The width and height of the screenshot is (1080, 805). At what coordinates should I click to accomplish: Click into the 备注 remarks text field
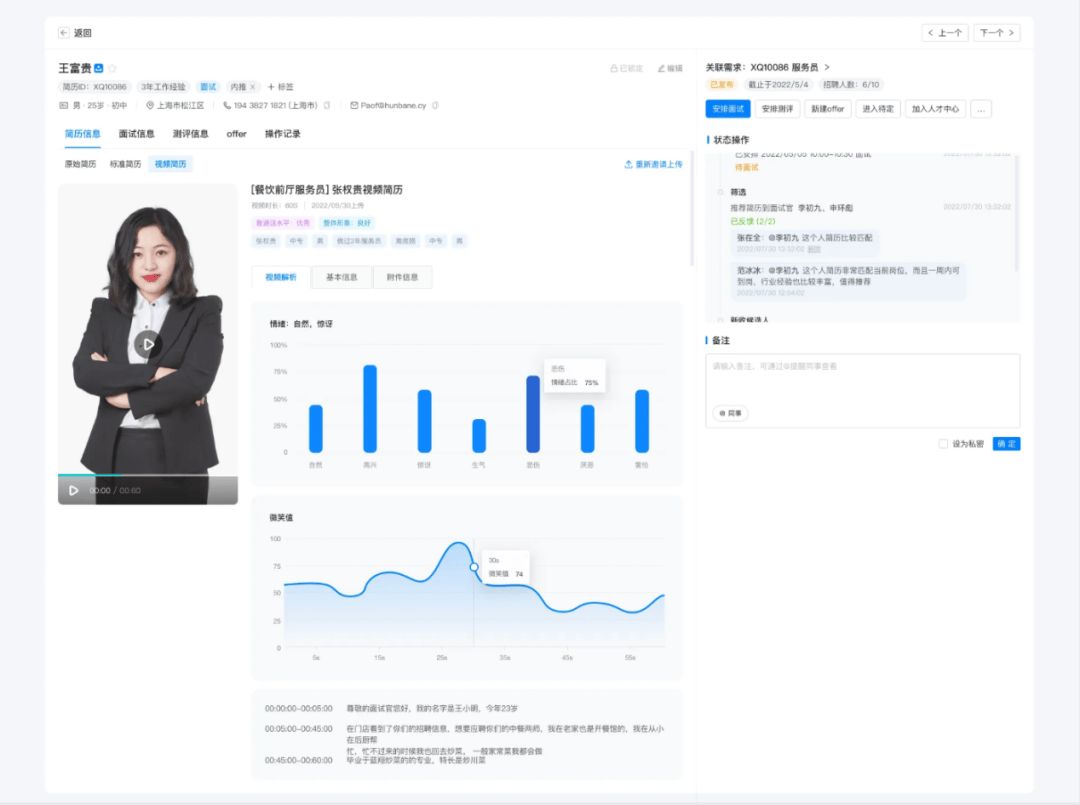(862, 380)
